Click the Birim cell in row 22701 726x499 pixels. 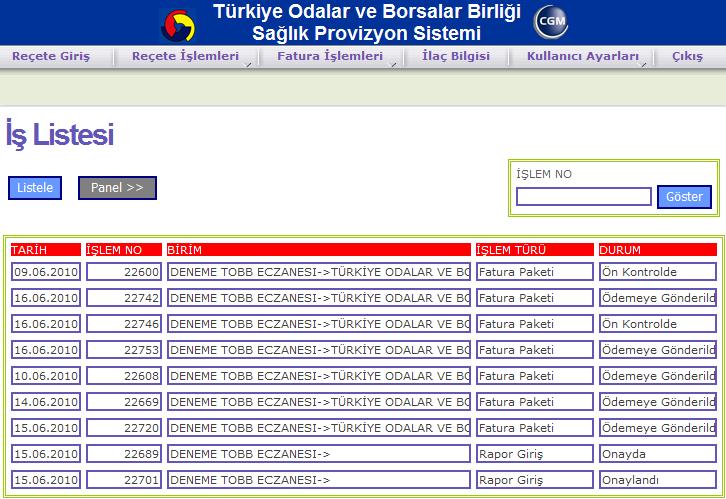[x=319, y=480]
